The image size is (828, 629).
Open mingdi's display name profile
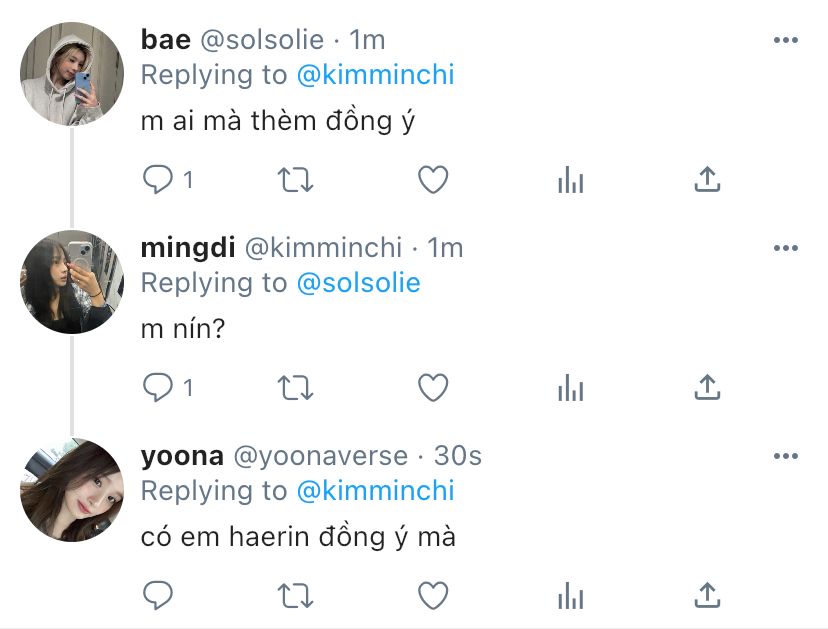(188, 248)
